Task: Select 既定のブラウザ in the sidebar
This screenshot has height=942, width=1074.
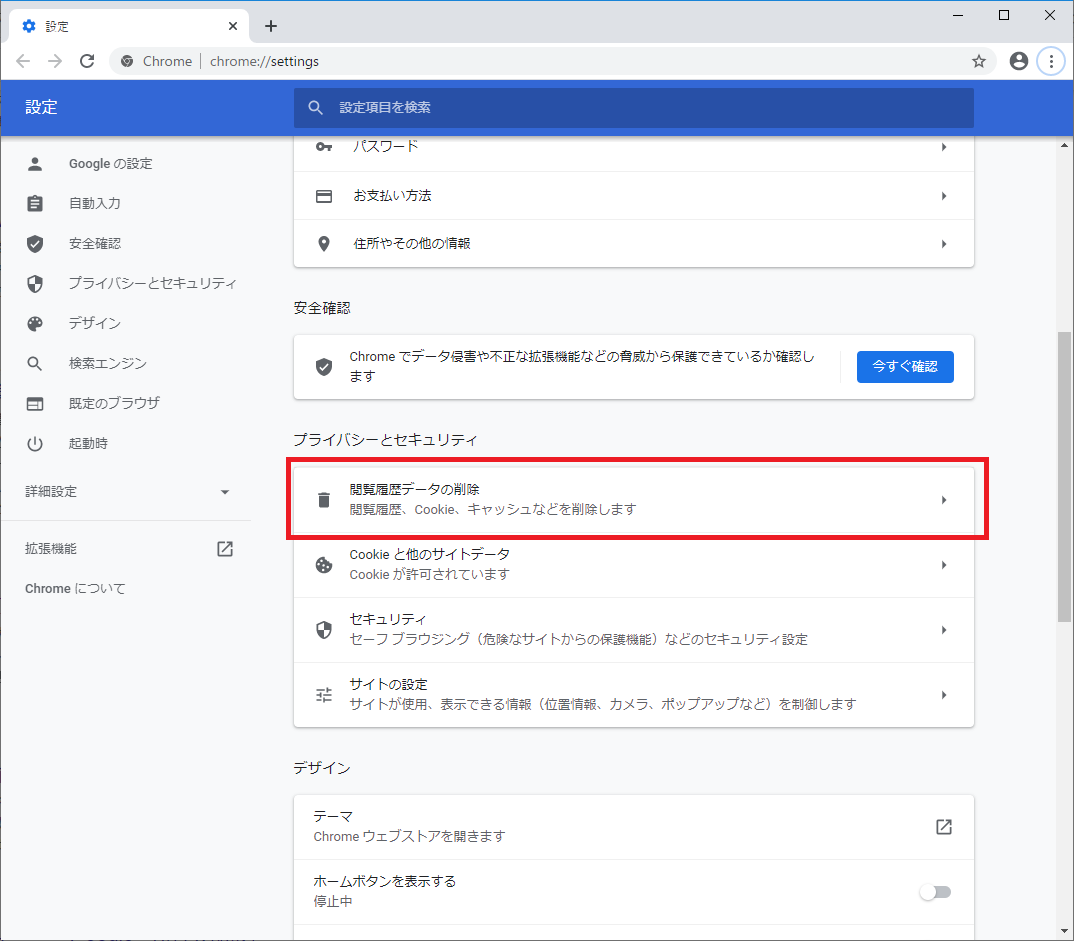Action: 114,404
